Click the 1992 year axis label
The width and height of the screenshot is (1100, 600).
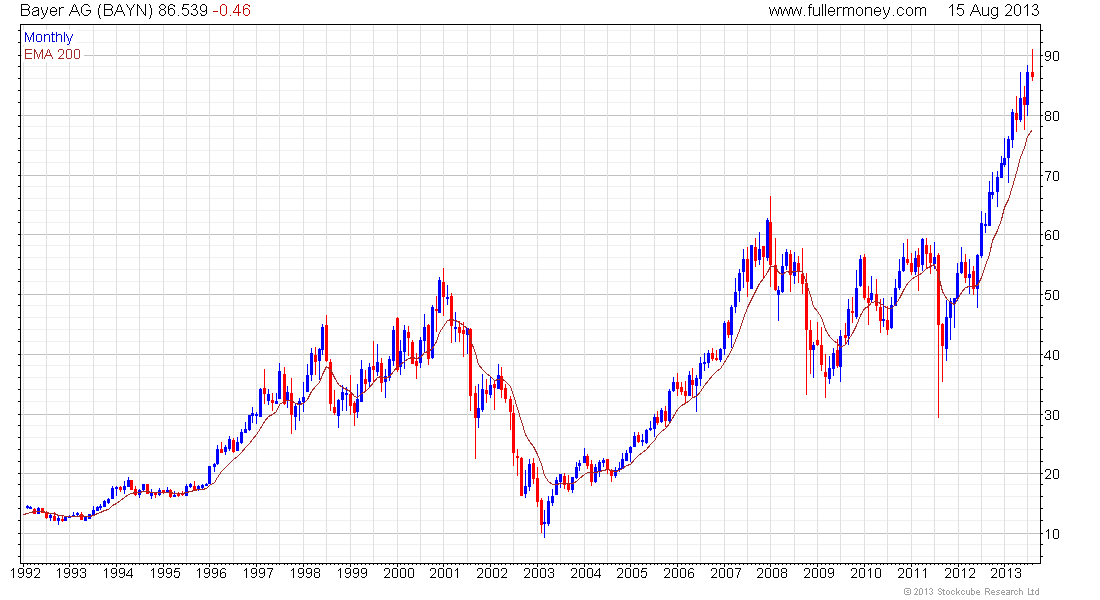click(x=25, y=573)
